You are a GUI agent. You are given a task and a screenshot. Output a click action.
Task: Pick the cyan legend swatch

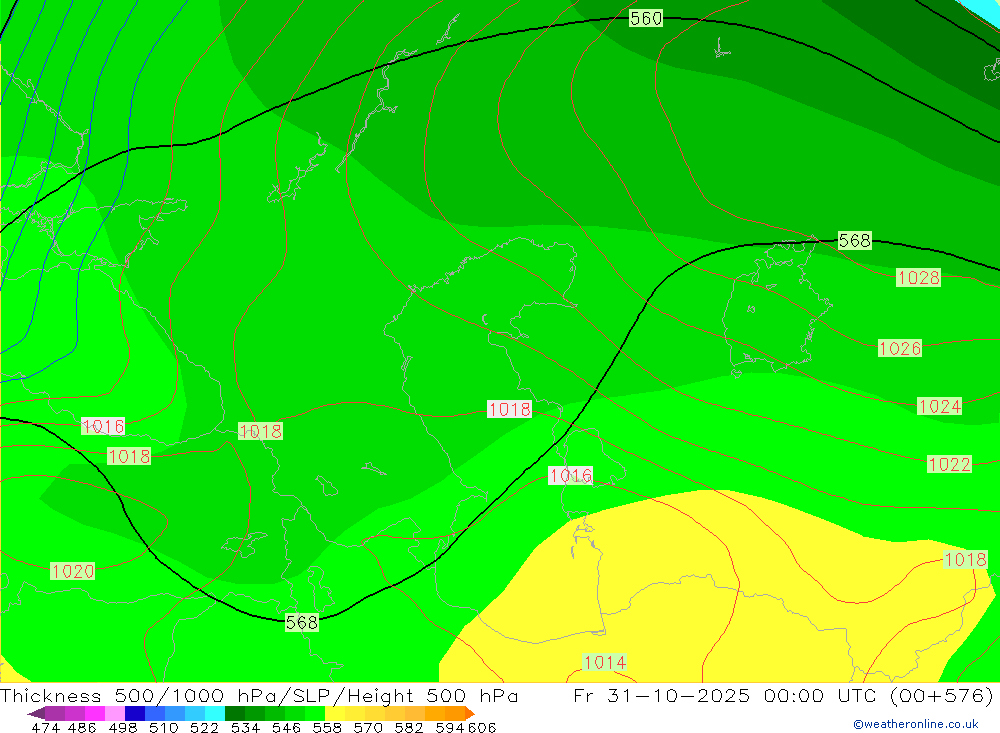pos(215,713)
